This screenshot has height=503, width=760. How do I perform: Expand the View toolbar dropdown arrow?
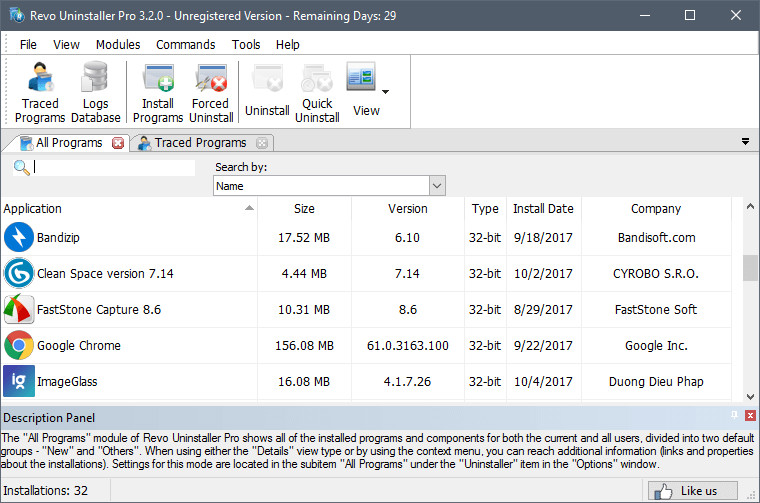(386, 92)
